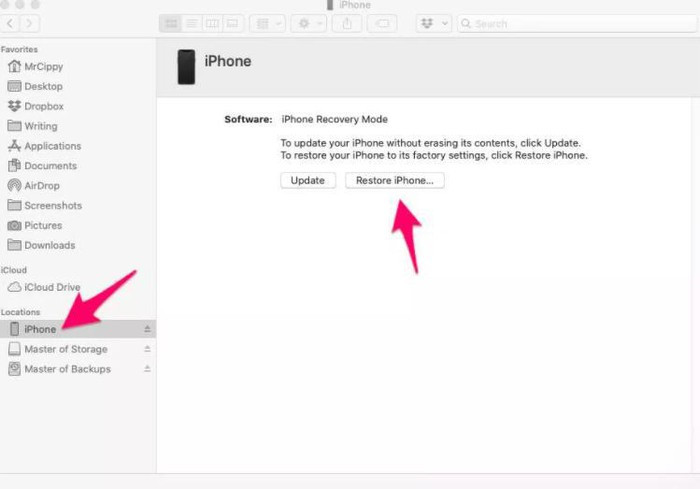The image size is (700, 489).
Task: Click the forward navigation arrow
Action: point(30,23)
